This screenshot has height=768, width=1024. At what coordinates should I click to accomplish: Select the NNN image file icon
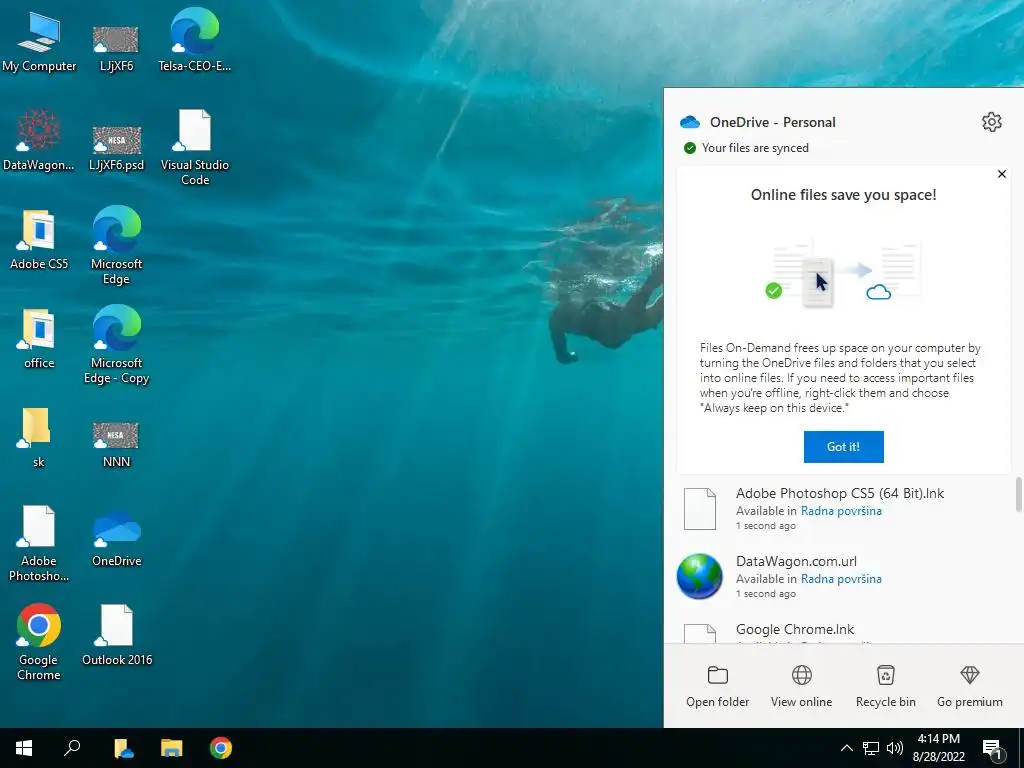point(116,444)
